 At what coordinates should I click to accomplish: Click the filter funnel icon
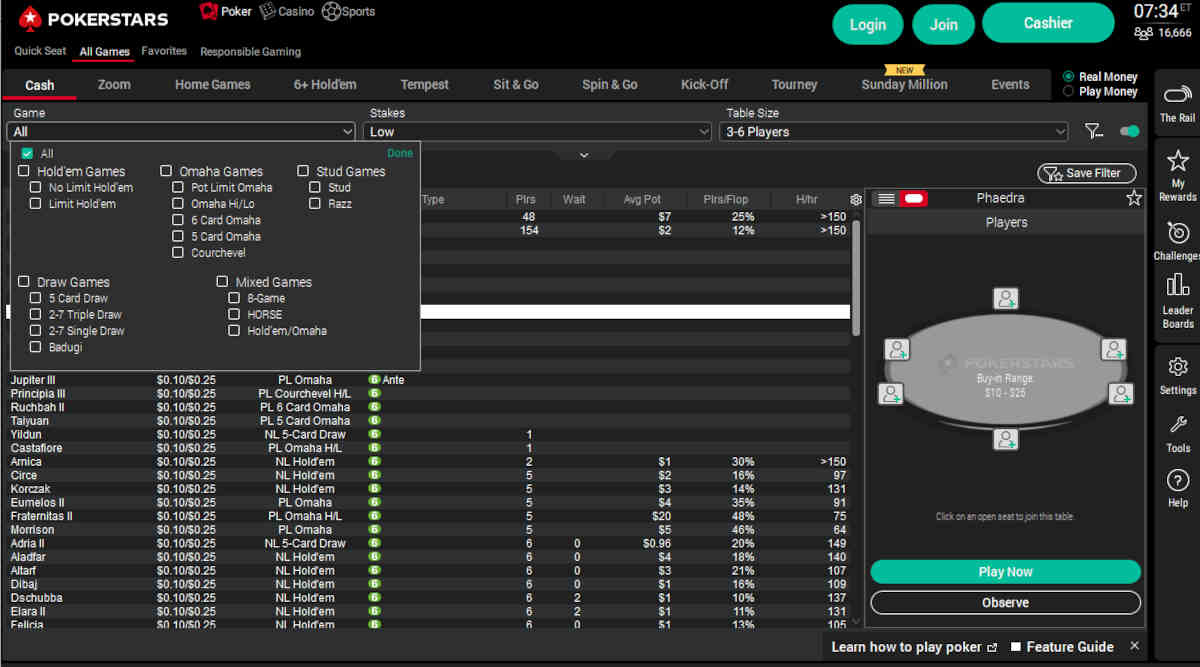(x=1094, y=131)
